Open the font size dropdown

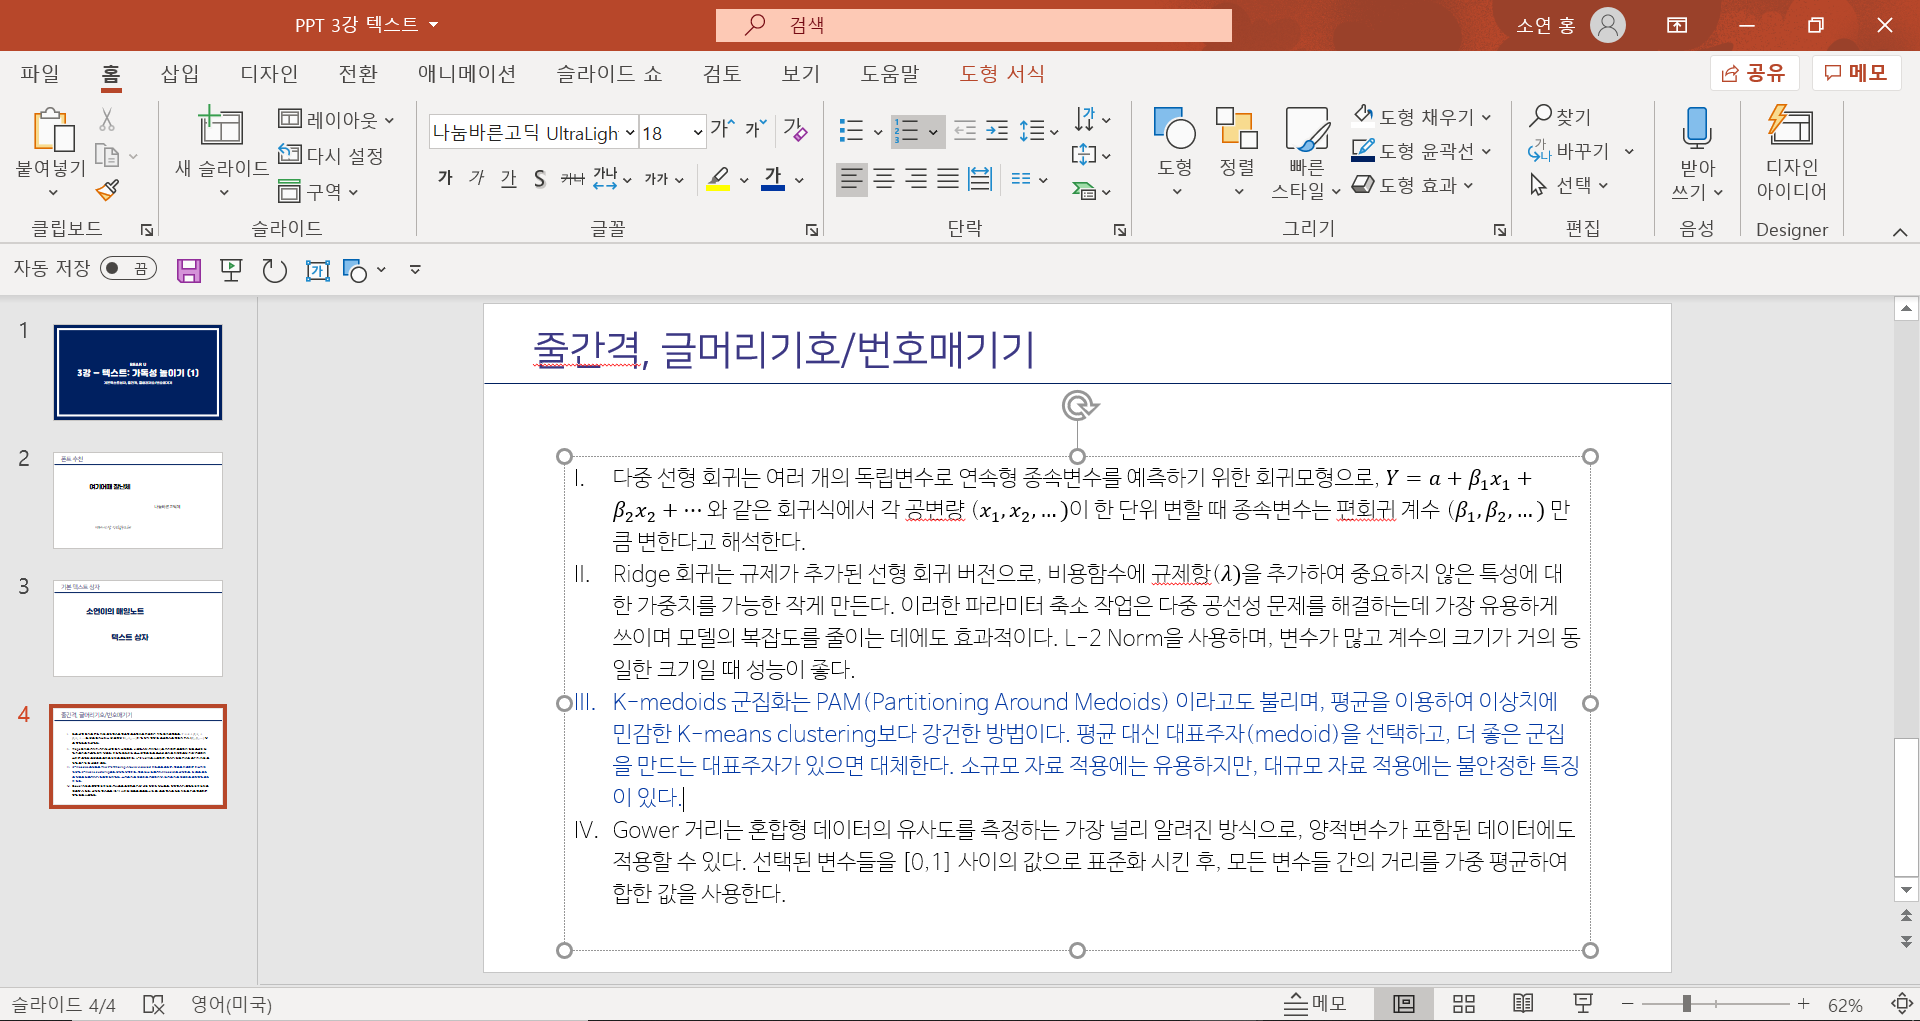698,132
